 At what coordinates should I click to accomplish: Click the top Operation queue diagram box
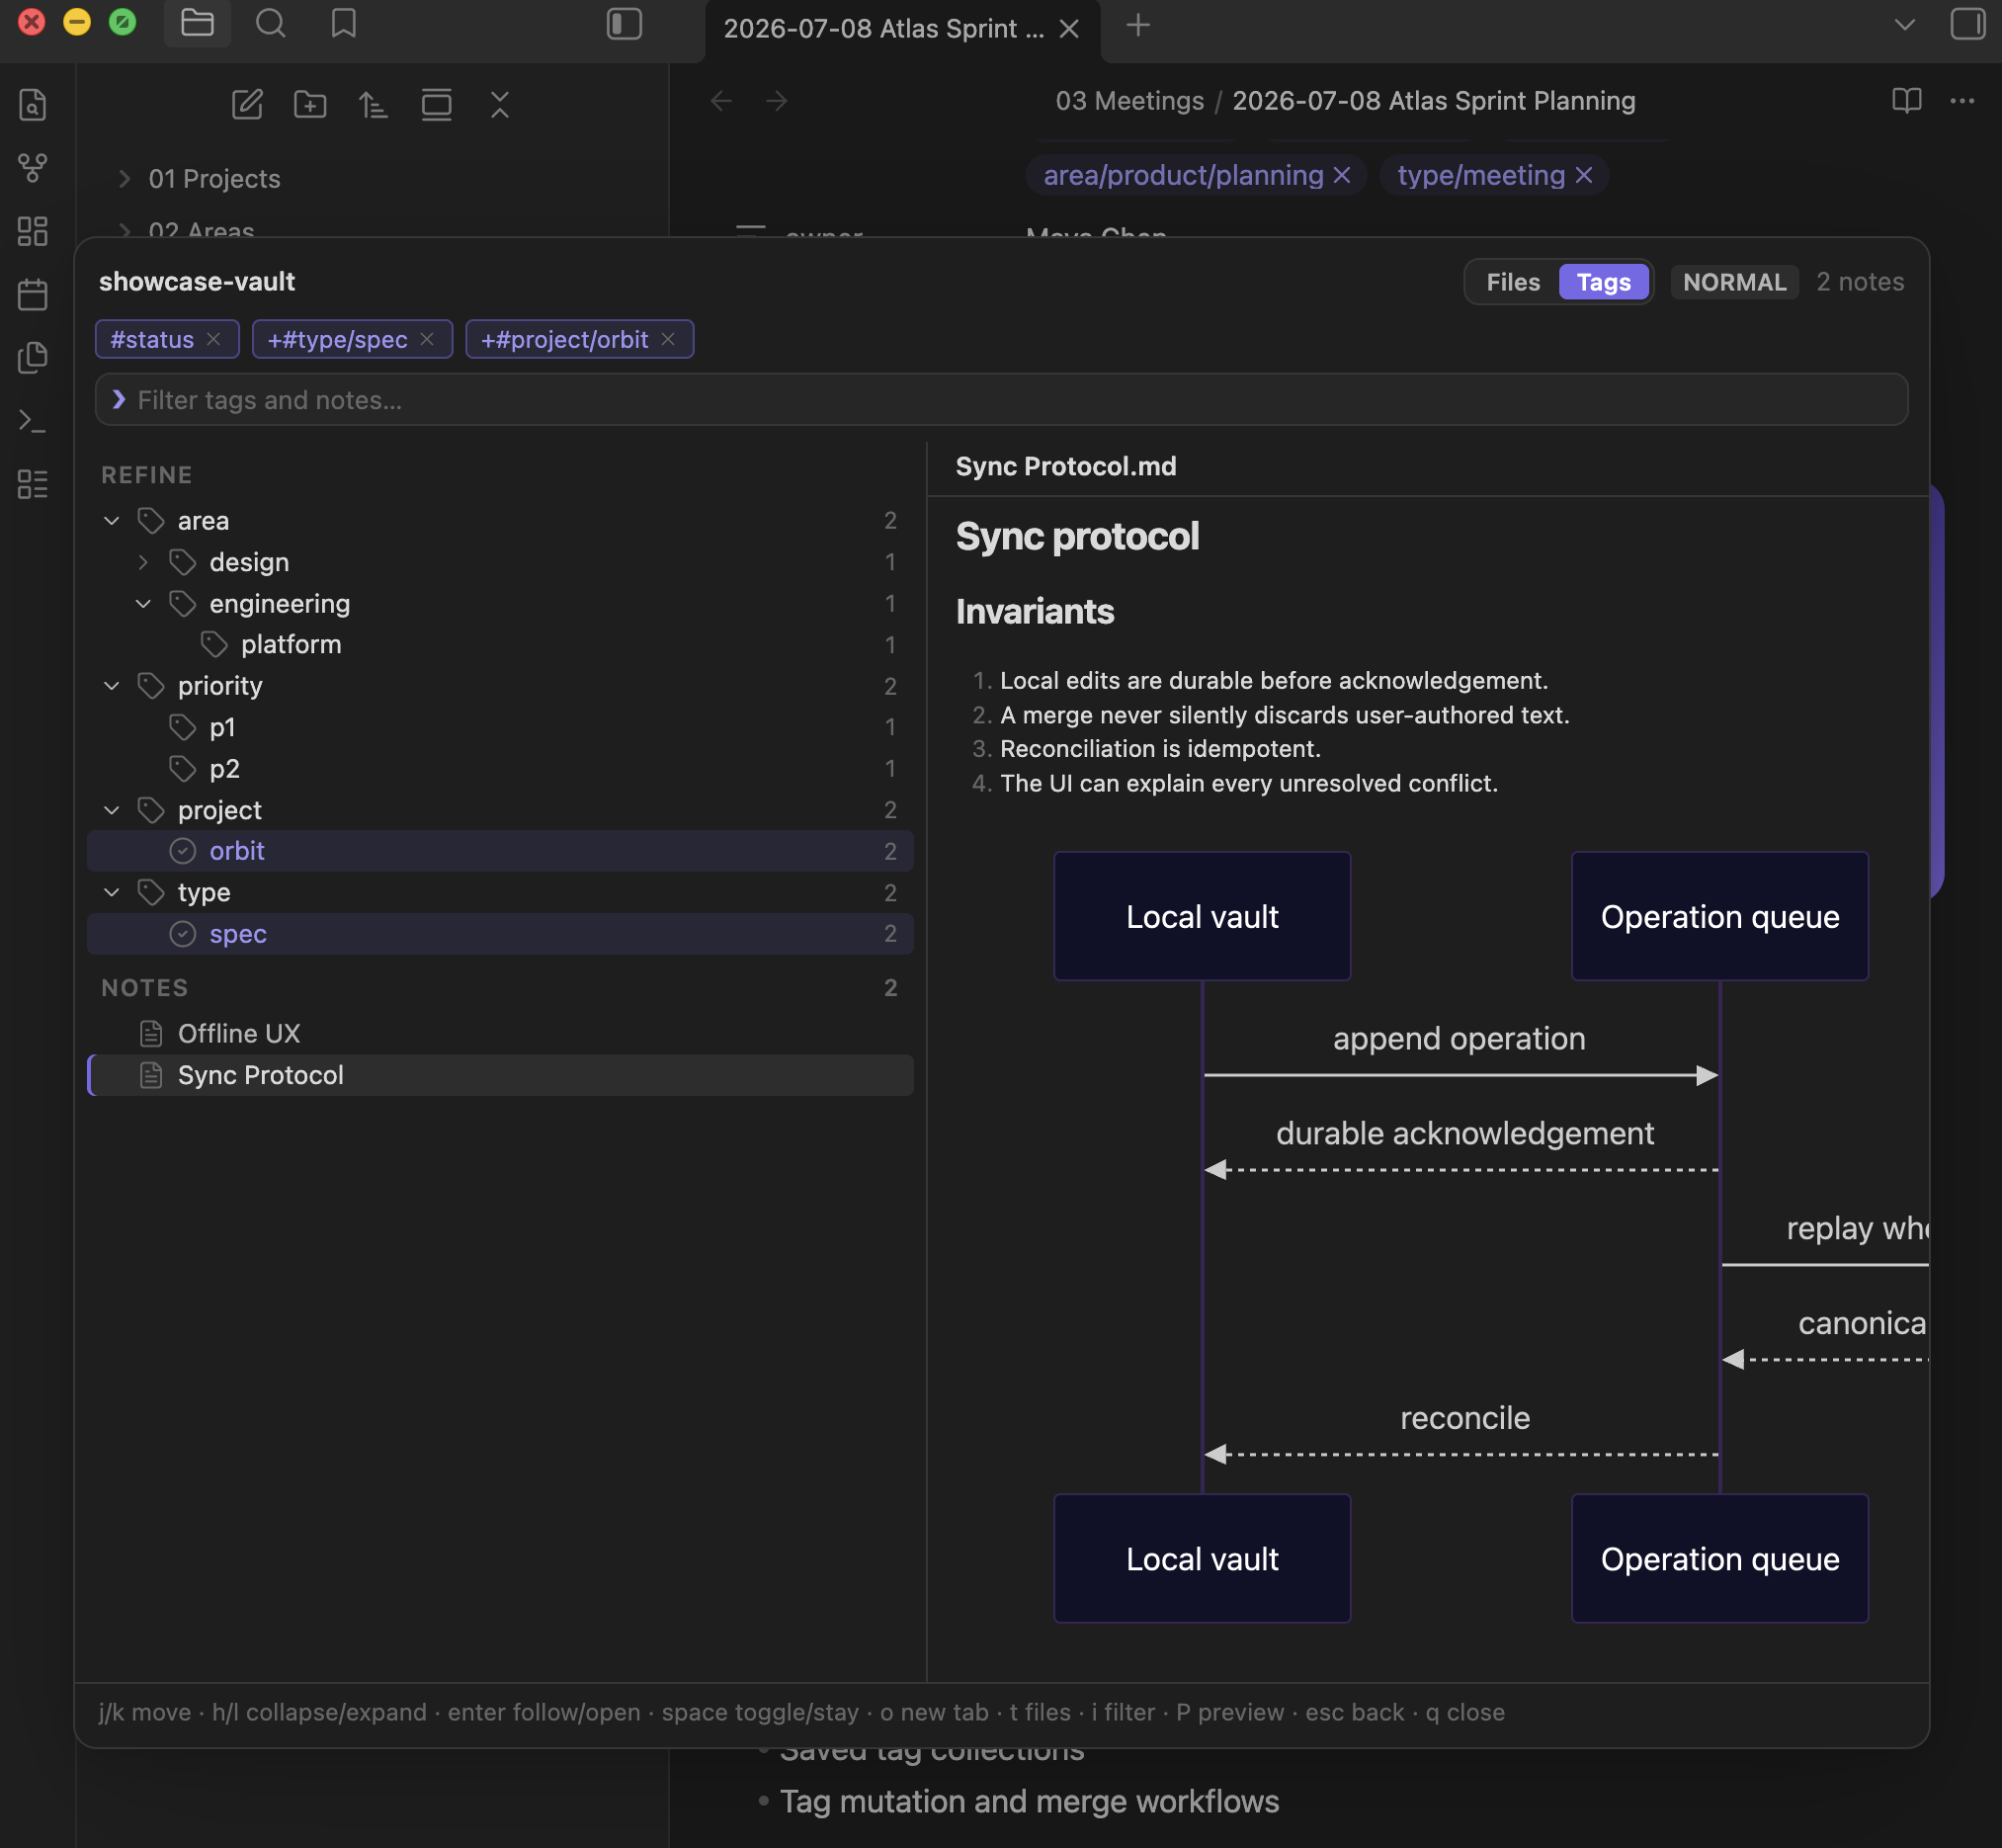pos(1719,917)
